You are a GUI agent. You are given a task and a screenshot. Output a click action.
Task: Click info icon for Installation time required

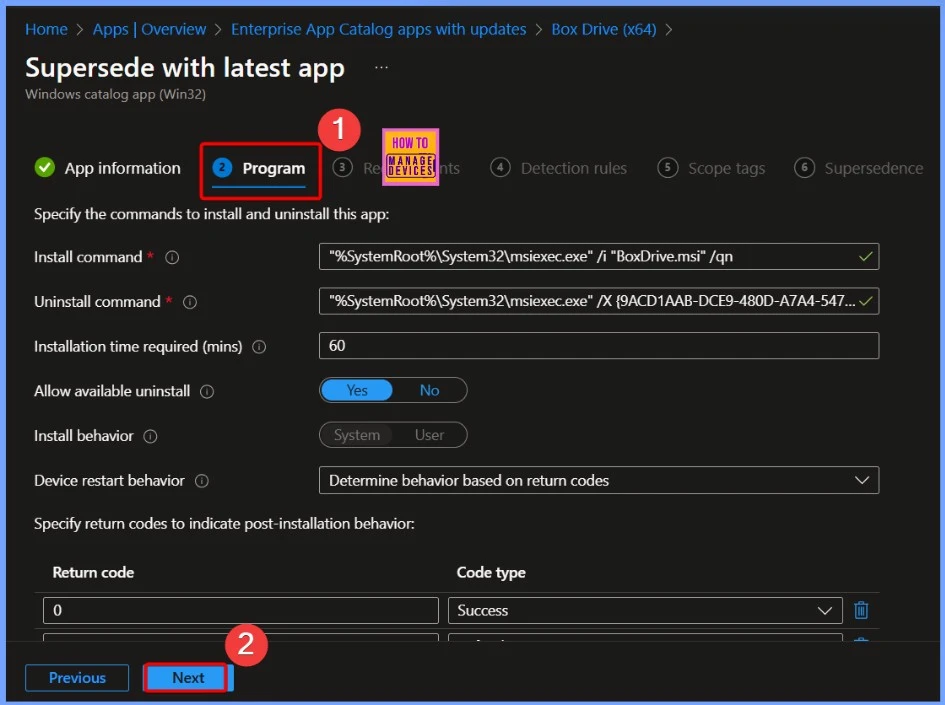[259, 347]
